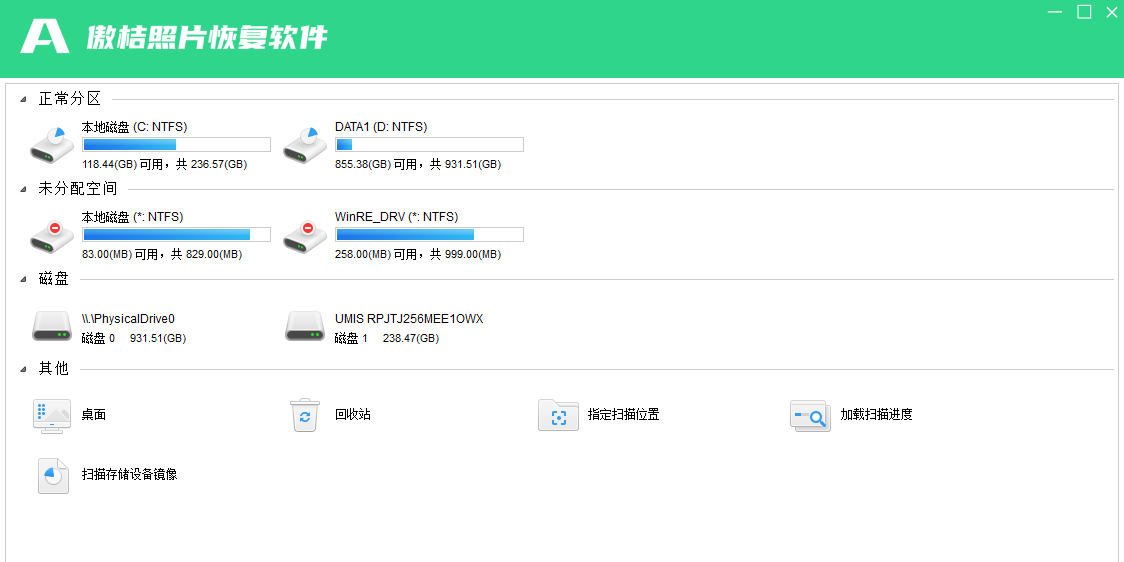Select the PhysicalDrive0 disk icon
The width and height of the screenshot is (1124, 562).
(52, 326)
